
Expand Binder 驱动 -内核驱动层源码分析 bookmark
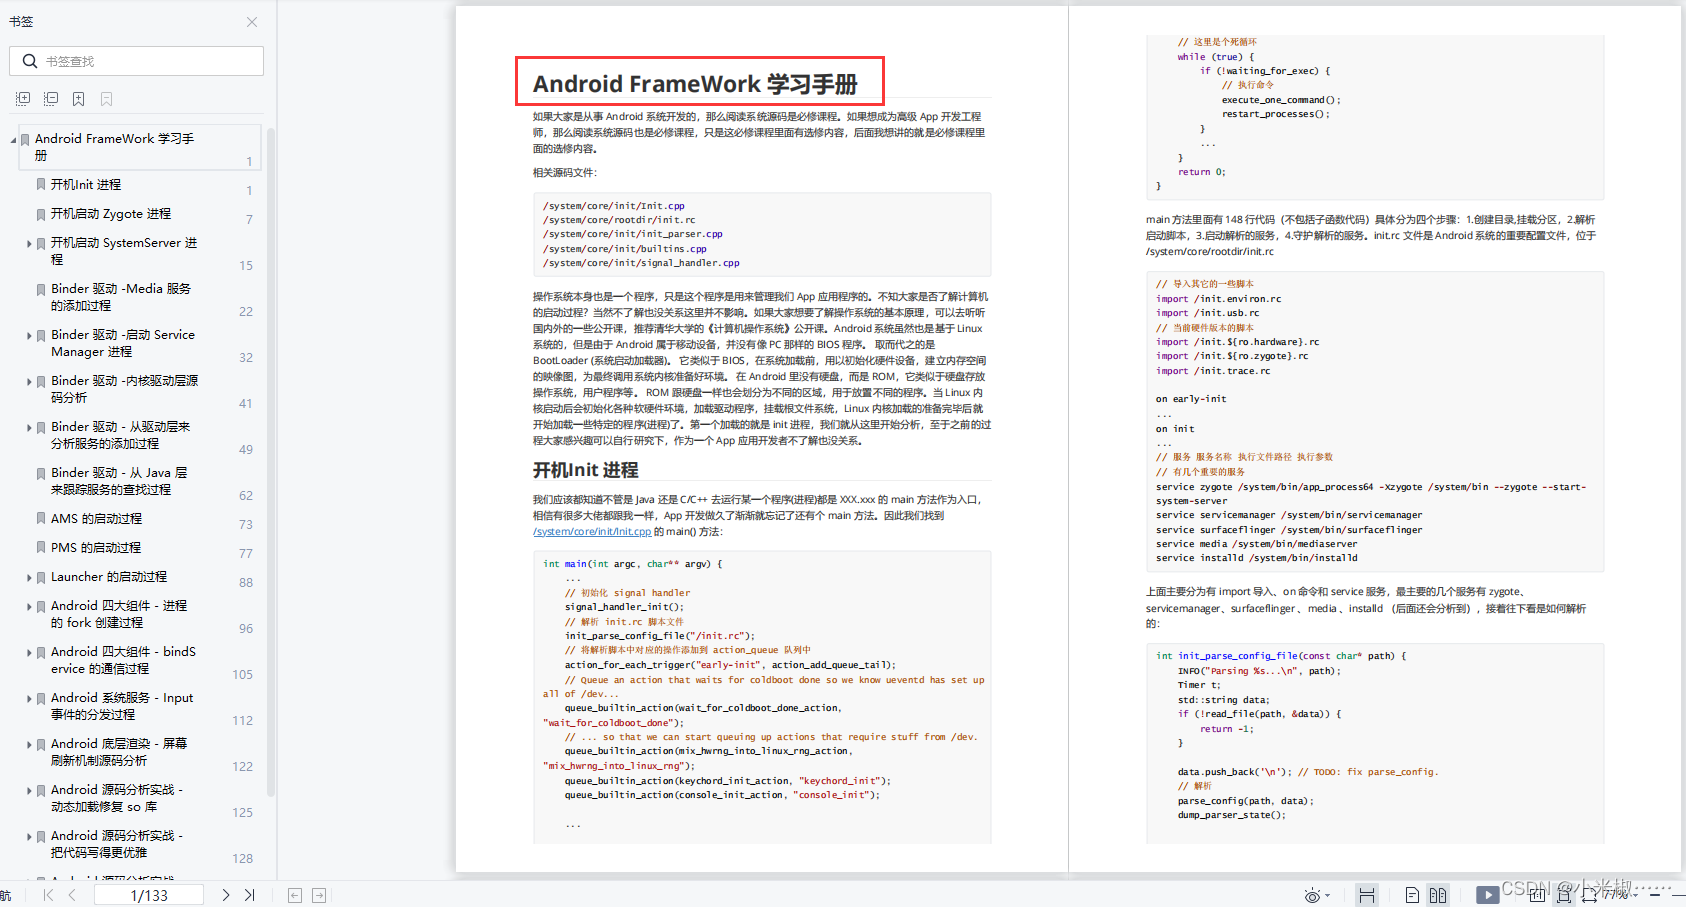click(29, 381)
